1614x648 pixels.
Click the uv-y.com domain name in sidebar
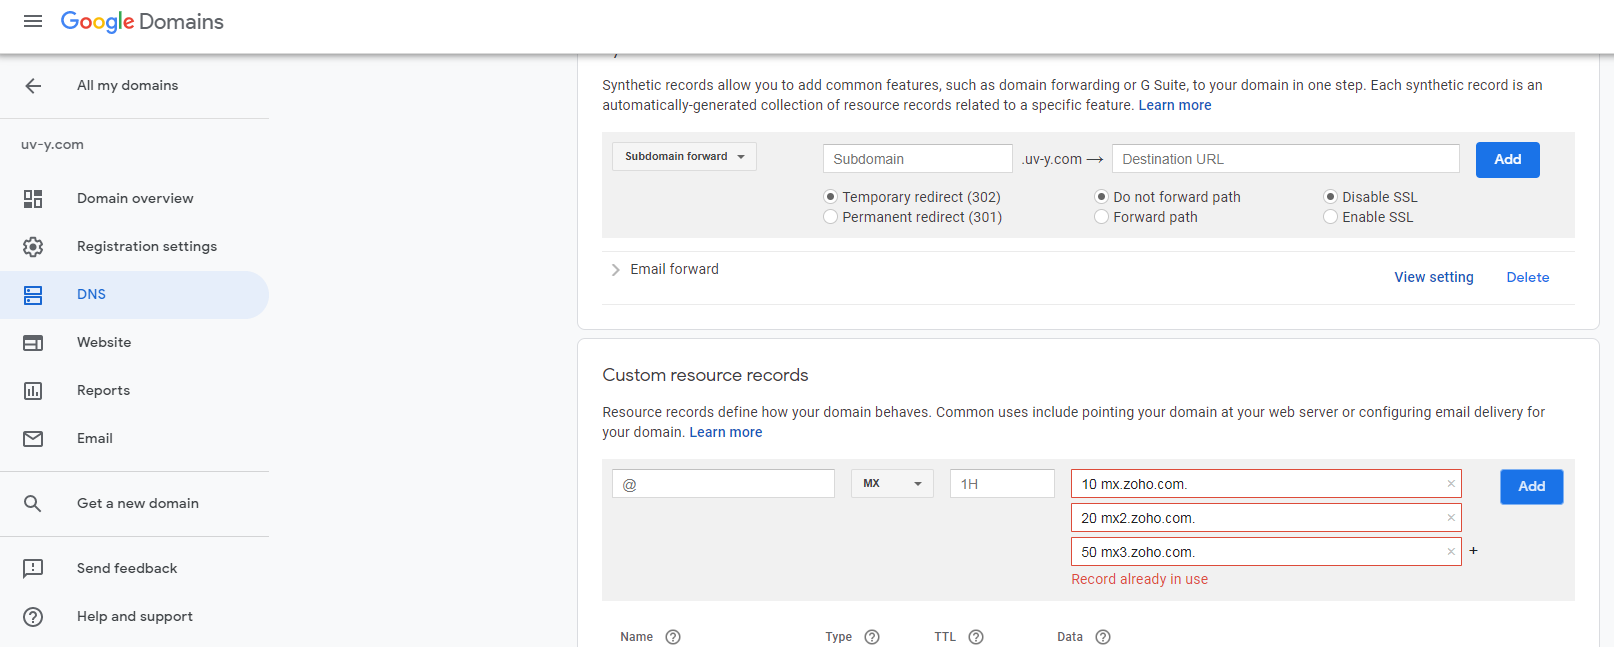click(x=53, y=145)
